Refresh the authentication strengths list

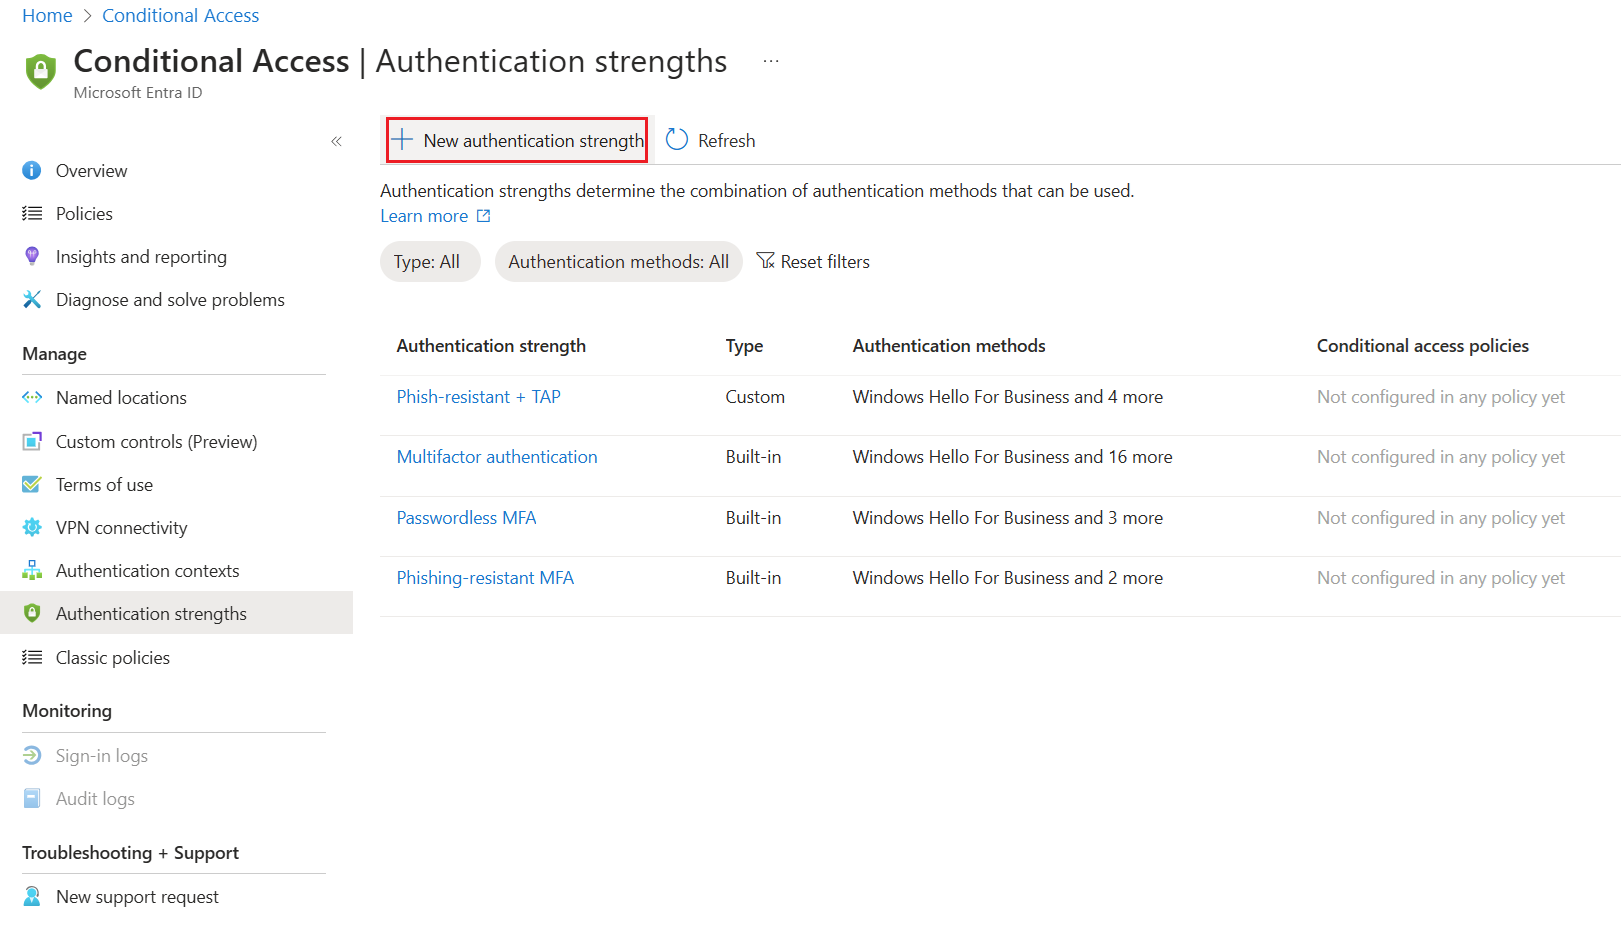pos(710,140)
